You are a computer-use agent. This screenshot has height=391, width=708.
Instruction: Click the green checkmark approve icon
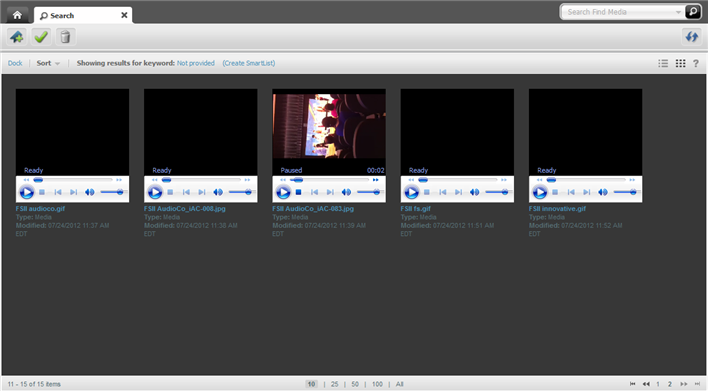tap(41, 37)
